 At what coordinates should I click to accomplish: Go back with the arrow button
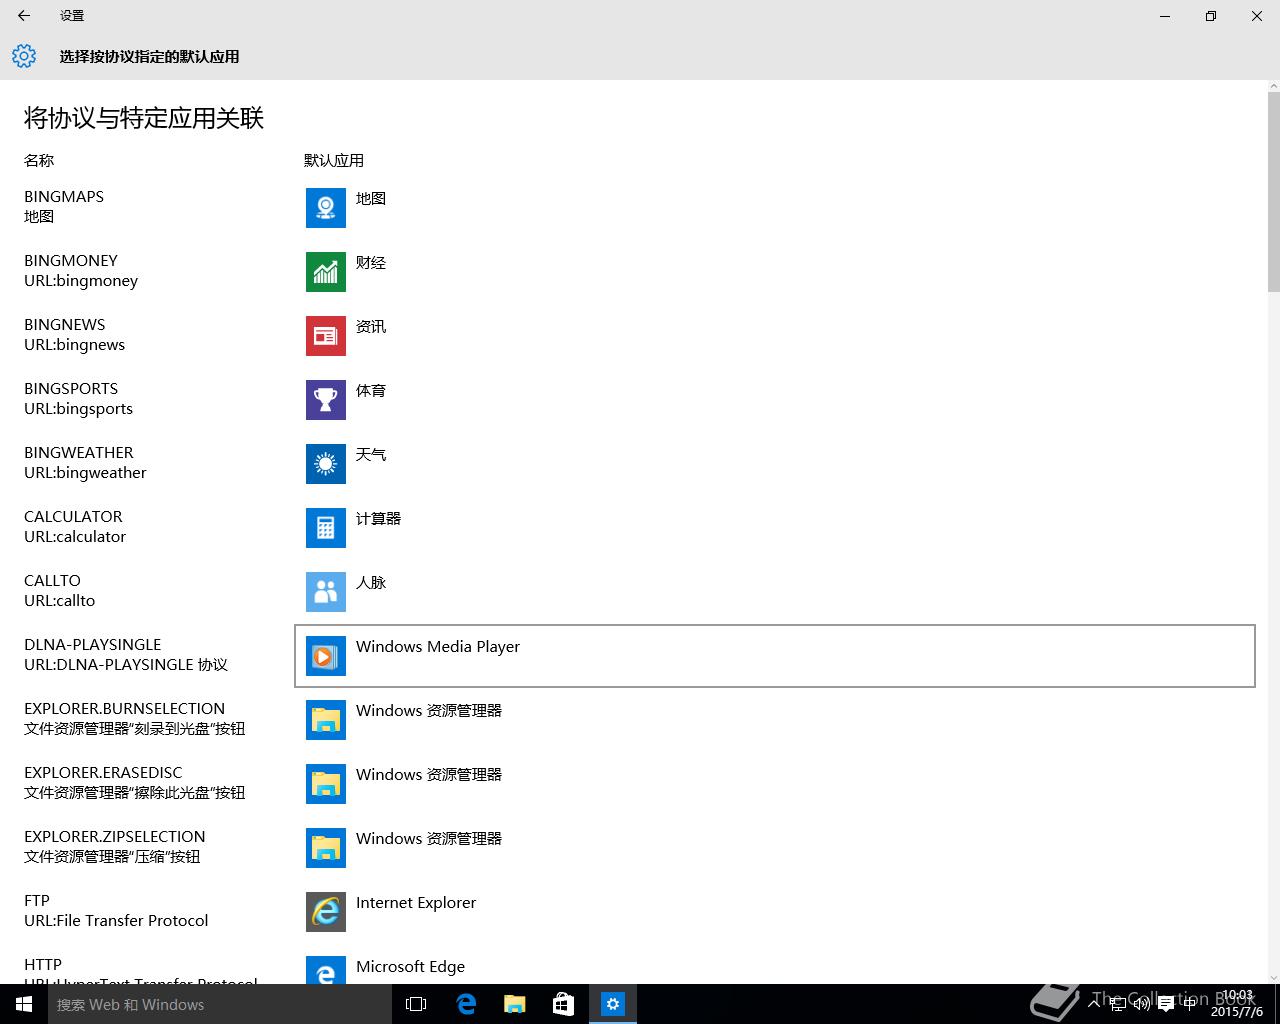coord(24,16)
